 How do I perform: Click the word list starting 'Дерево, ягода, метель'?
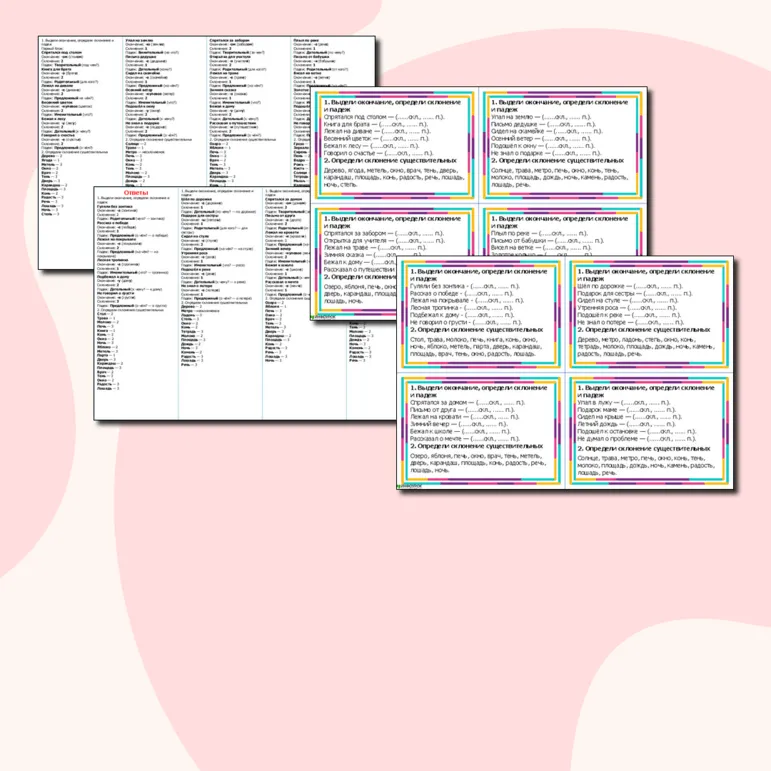click(394, 178)
